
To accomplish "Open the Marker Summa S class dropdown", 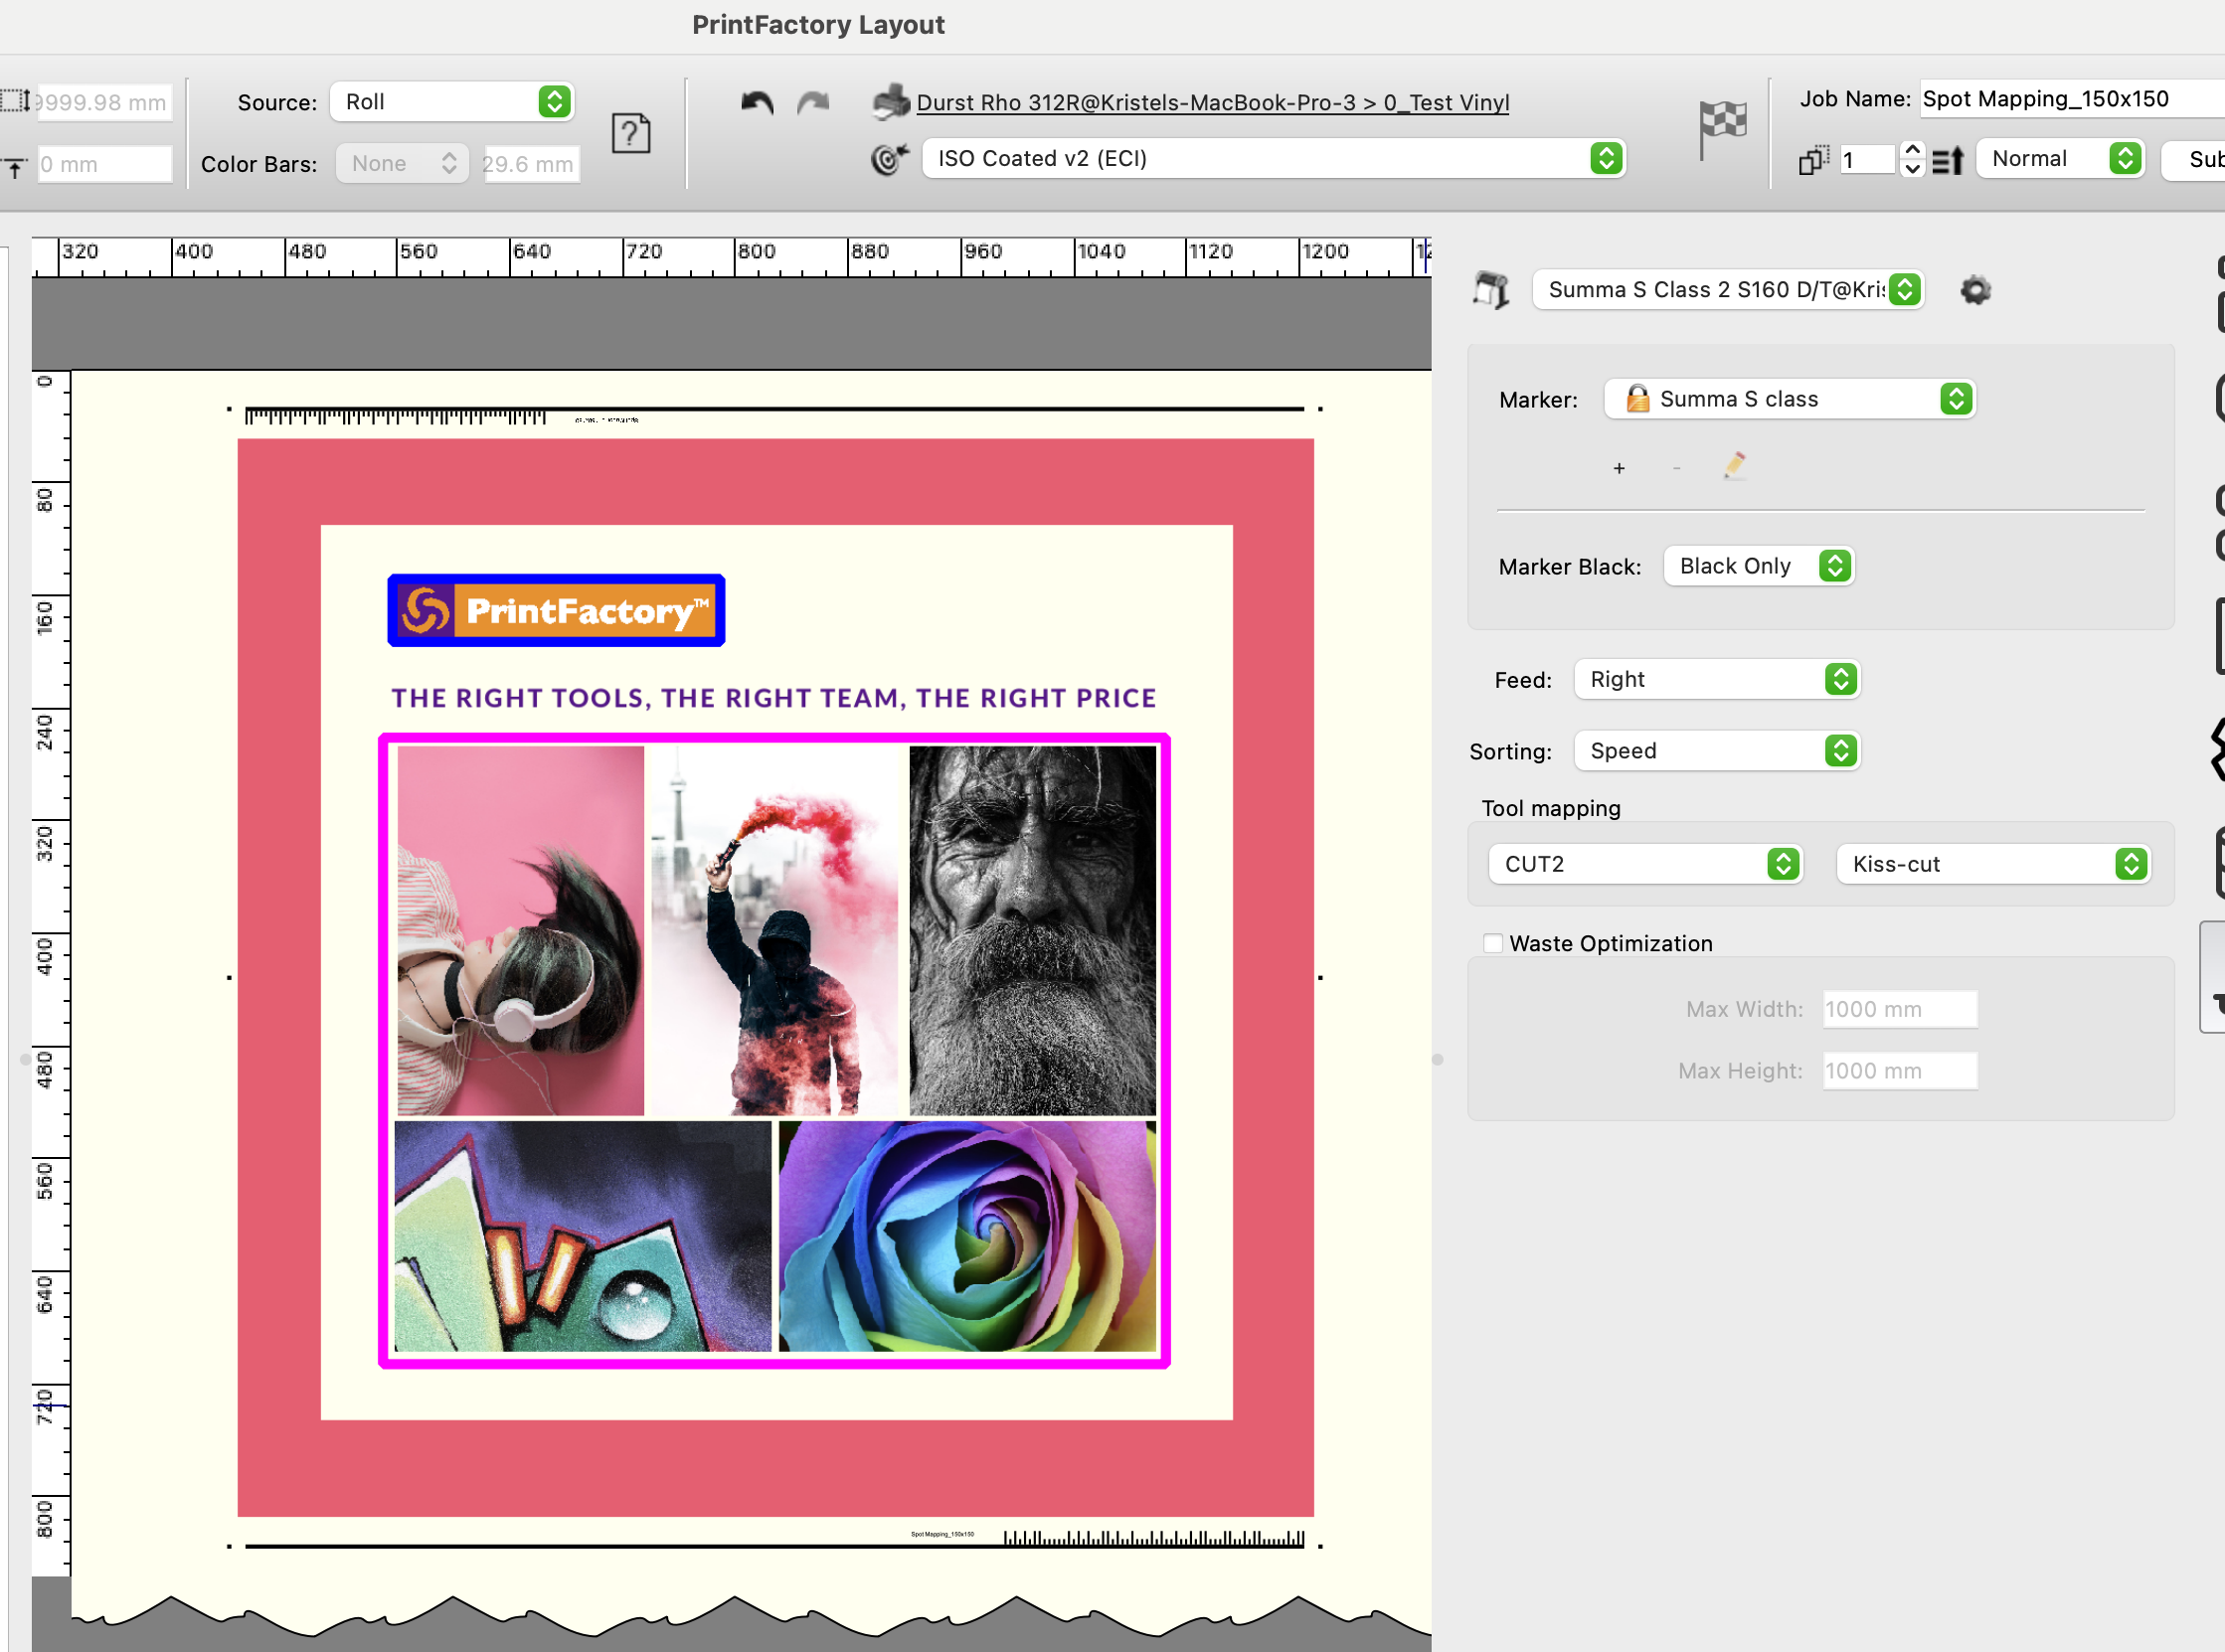I will pyautogui.click(x=1790, y=399).
